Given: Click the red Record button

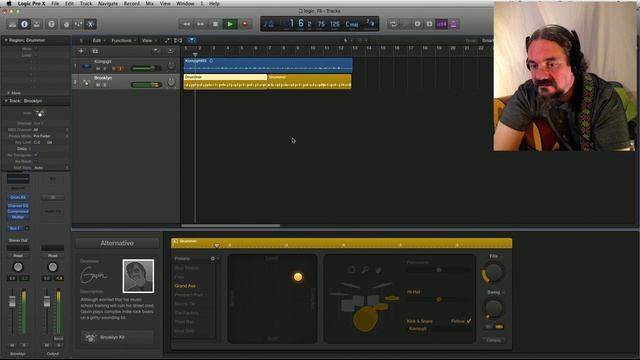Looking at the screenshot, I should [x=245, y=24].
